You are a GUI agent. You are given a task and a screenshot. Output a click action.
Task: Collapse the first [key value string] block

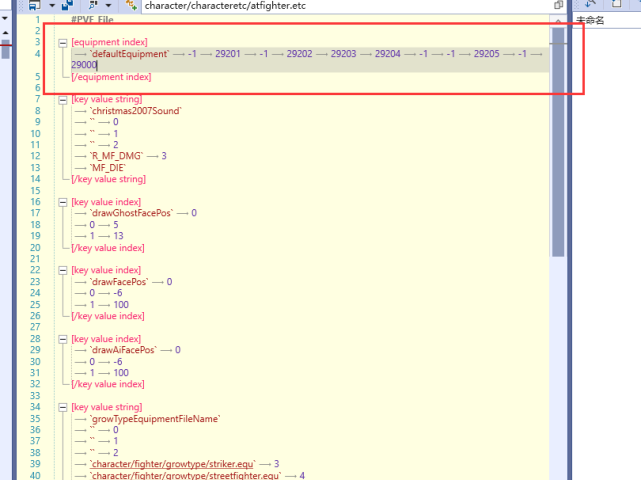pos(63,100)
